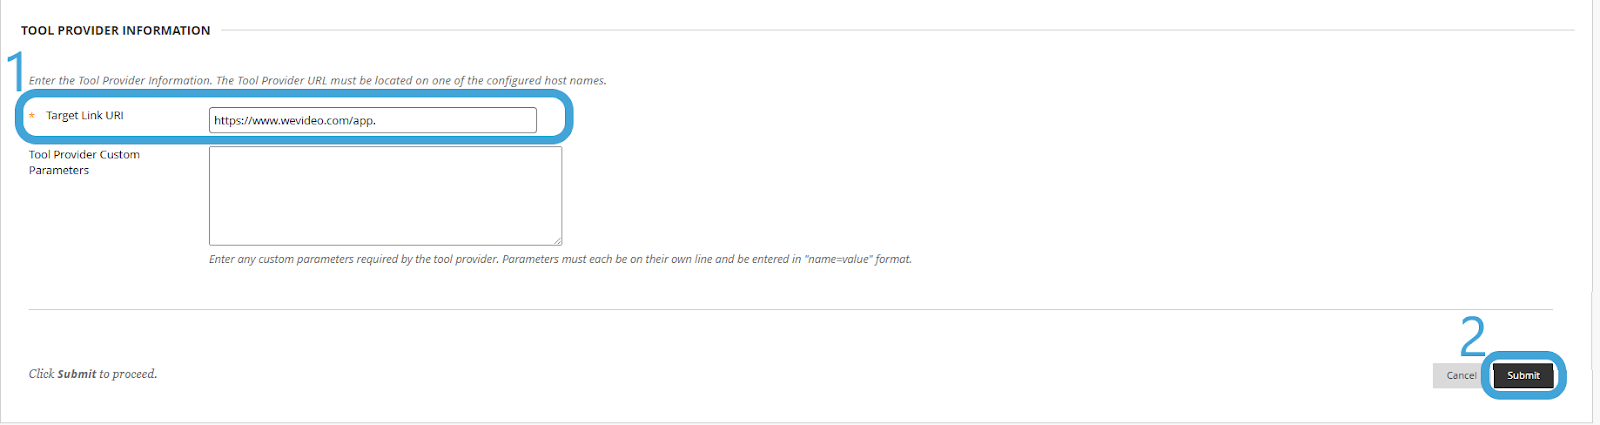This screenshot has height=425, width=1600.
Task: Click the horizontal divider above the footer
Action: pos(790,309)
